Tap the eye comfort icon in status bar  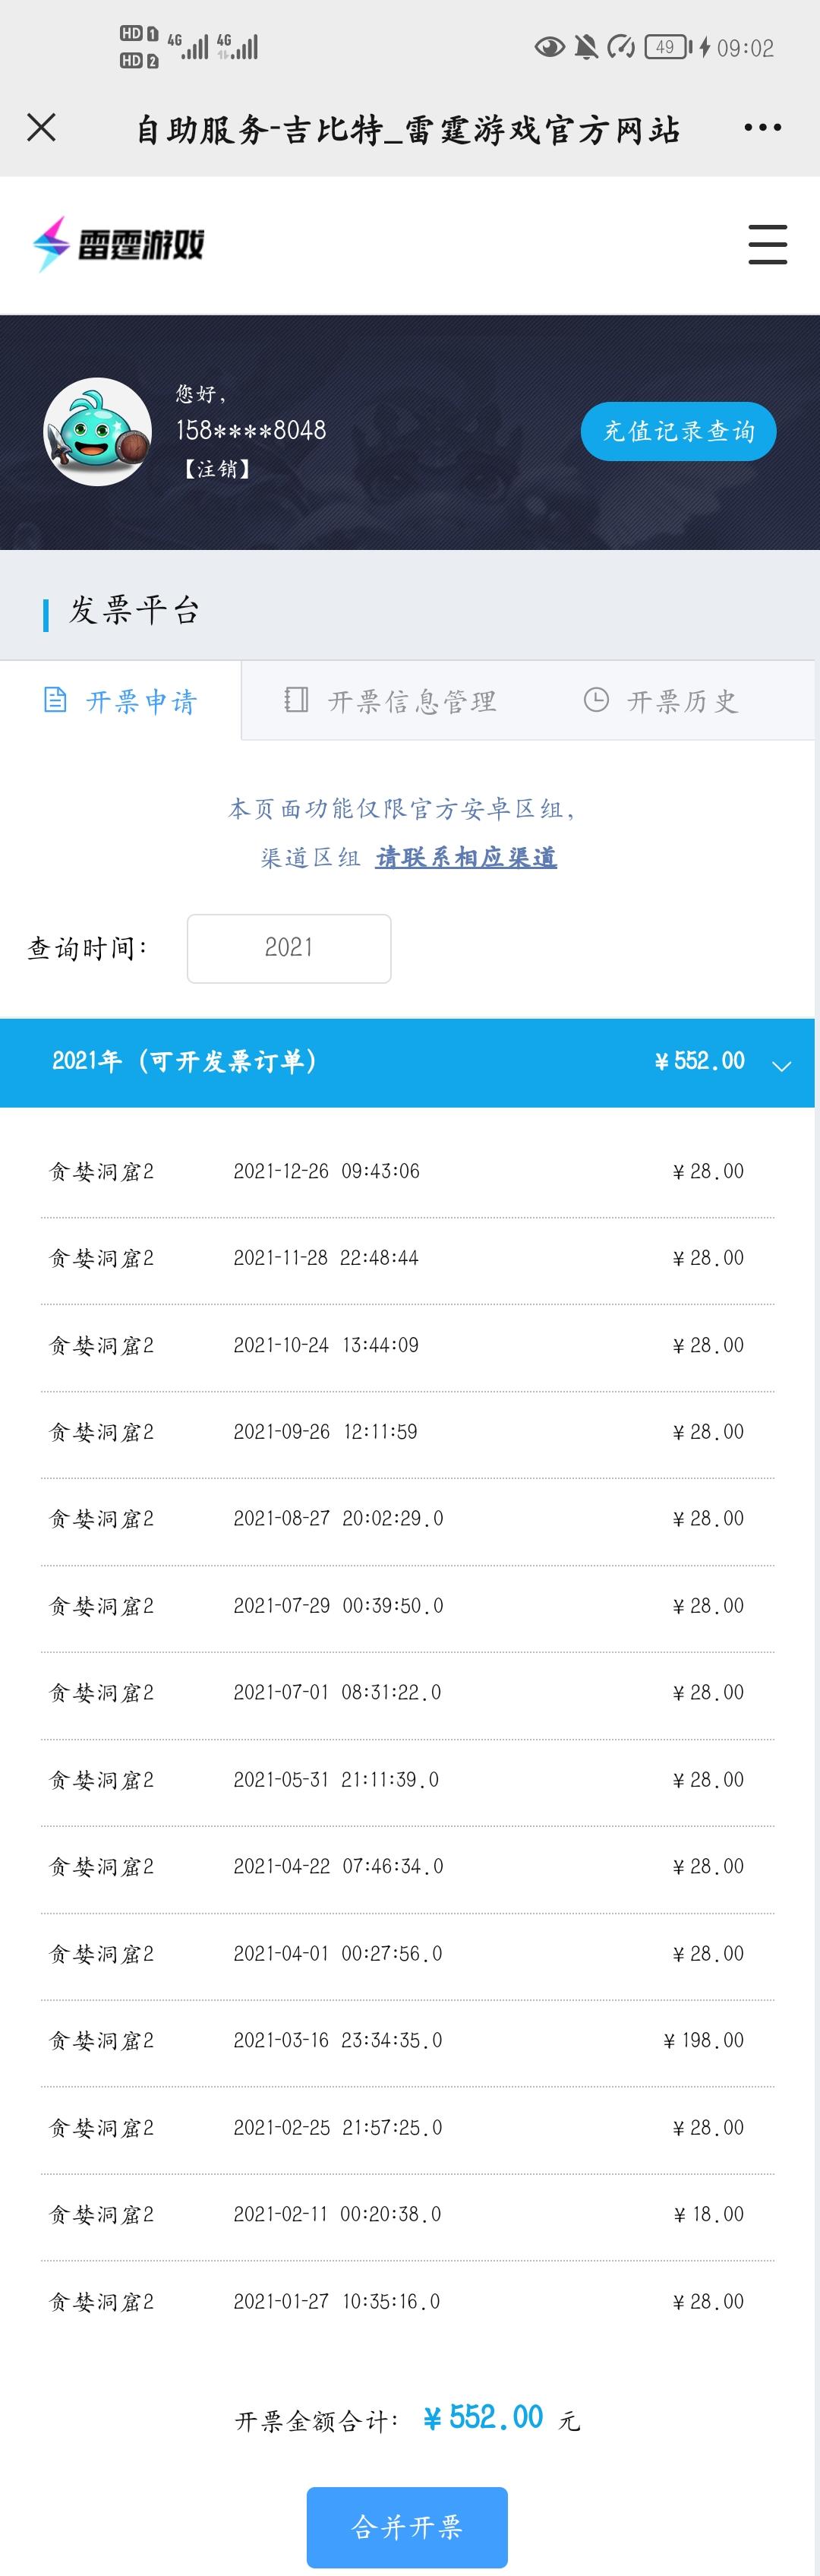pyautogui.click(x=549, y=47)
